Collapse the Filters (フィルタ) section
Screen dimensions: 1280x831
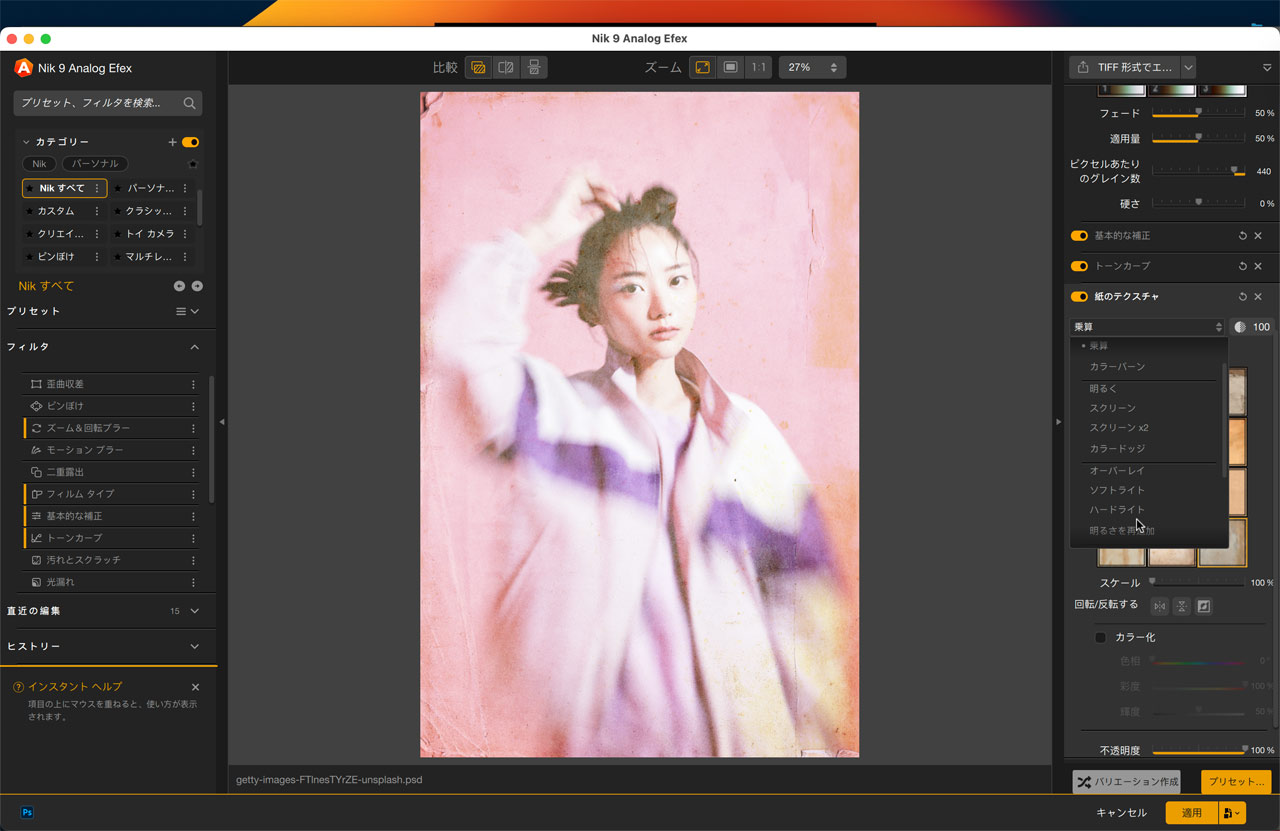coord(195,347)
